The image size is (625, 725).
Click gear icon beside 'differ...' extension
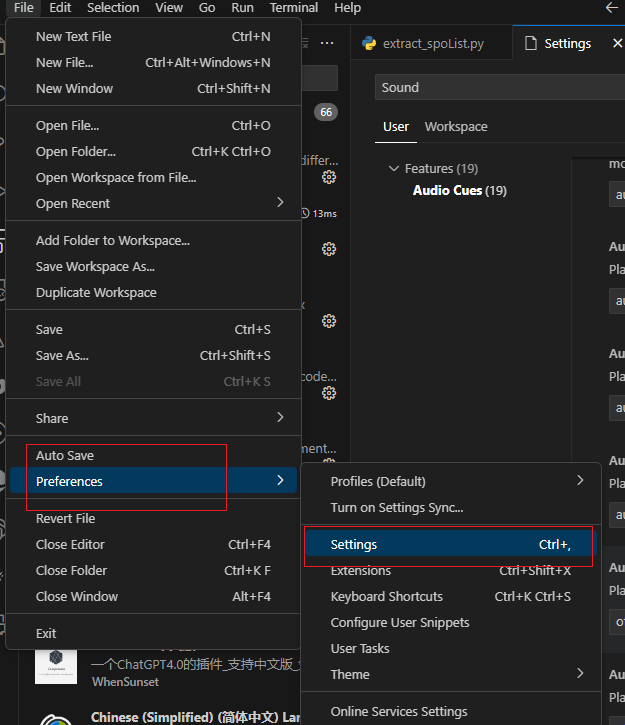329,177
